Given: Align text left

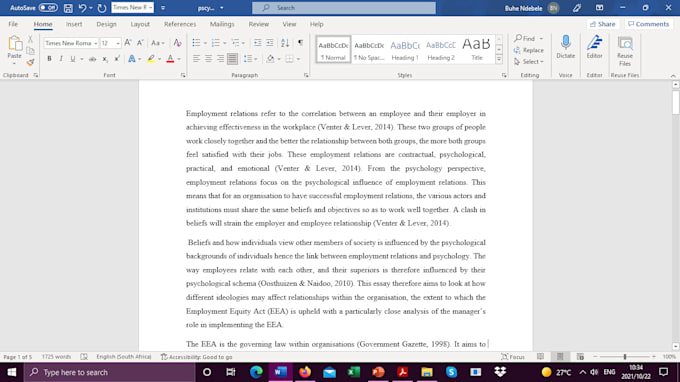Looking at the screenshot, I should click(196, 59).
